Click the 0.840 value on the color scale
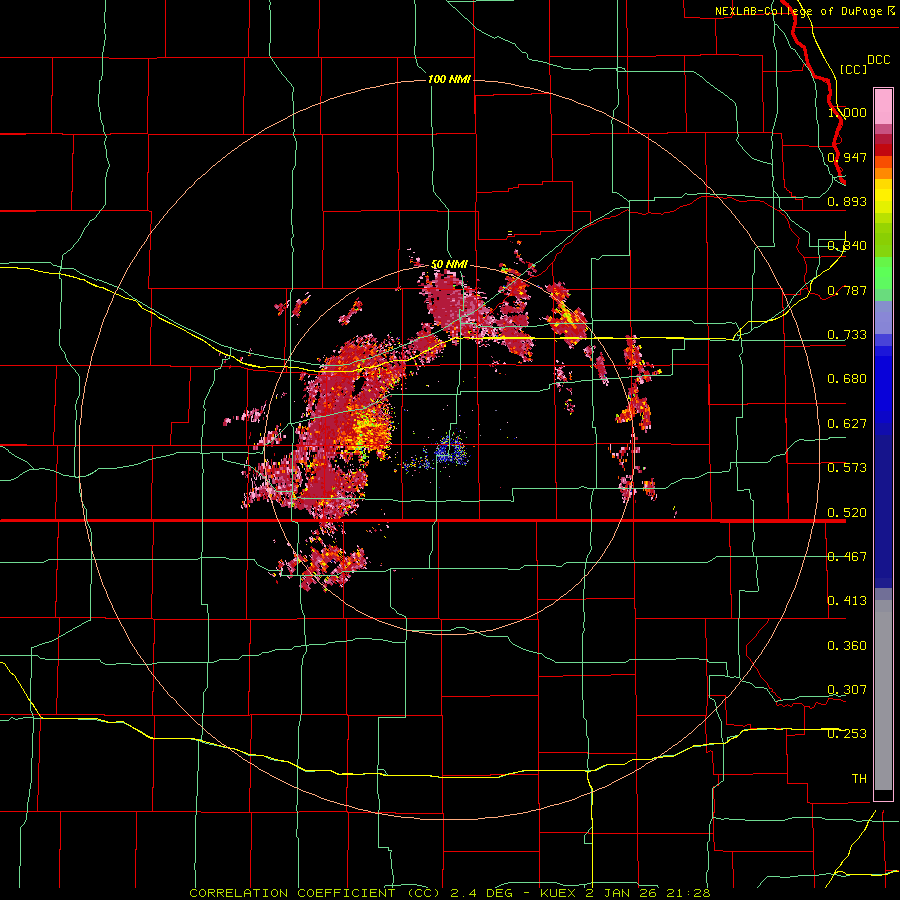Screen dimensions: 900x900 pyautogui.click(x=847, y=246)
